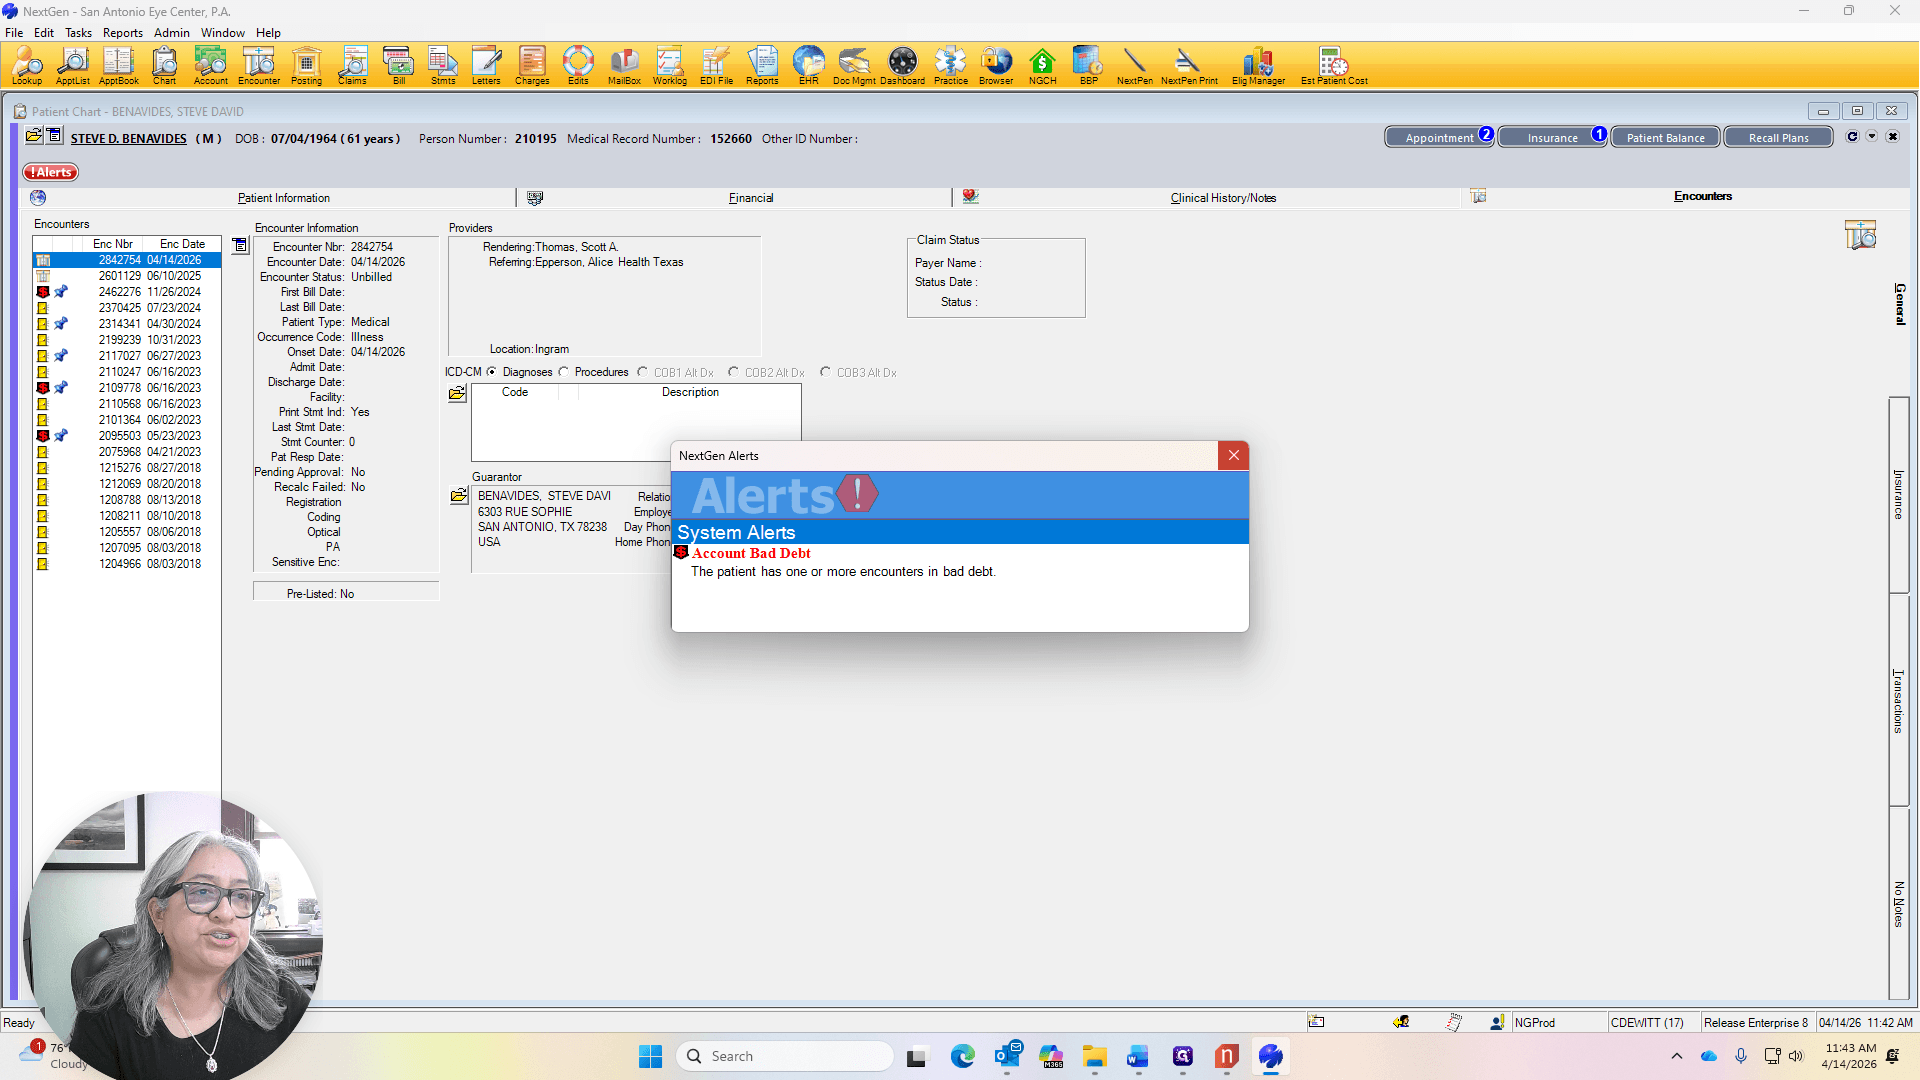The height and width of the screenshot is (1080, 1920).
Task: Open the ApptBook toolbar icon
Action: point(118,66)
